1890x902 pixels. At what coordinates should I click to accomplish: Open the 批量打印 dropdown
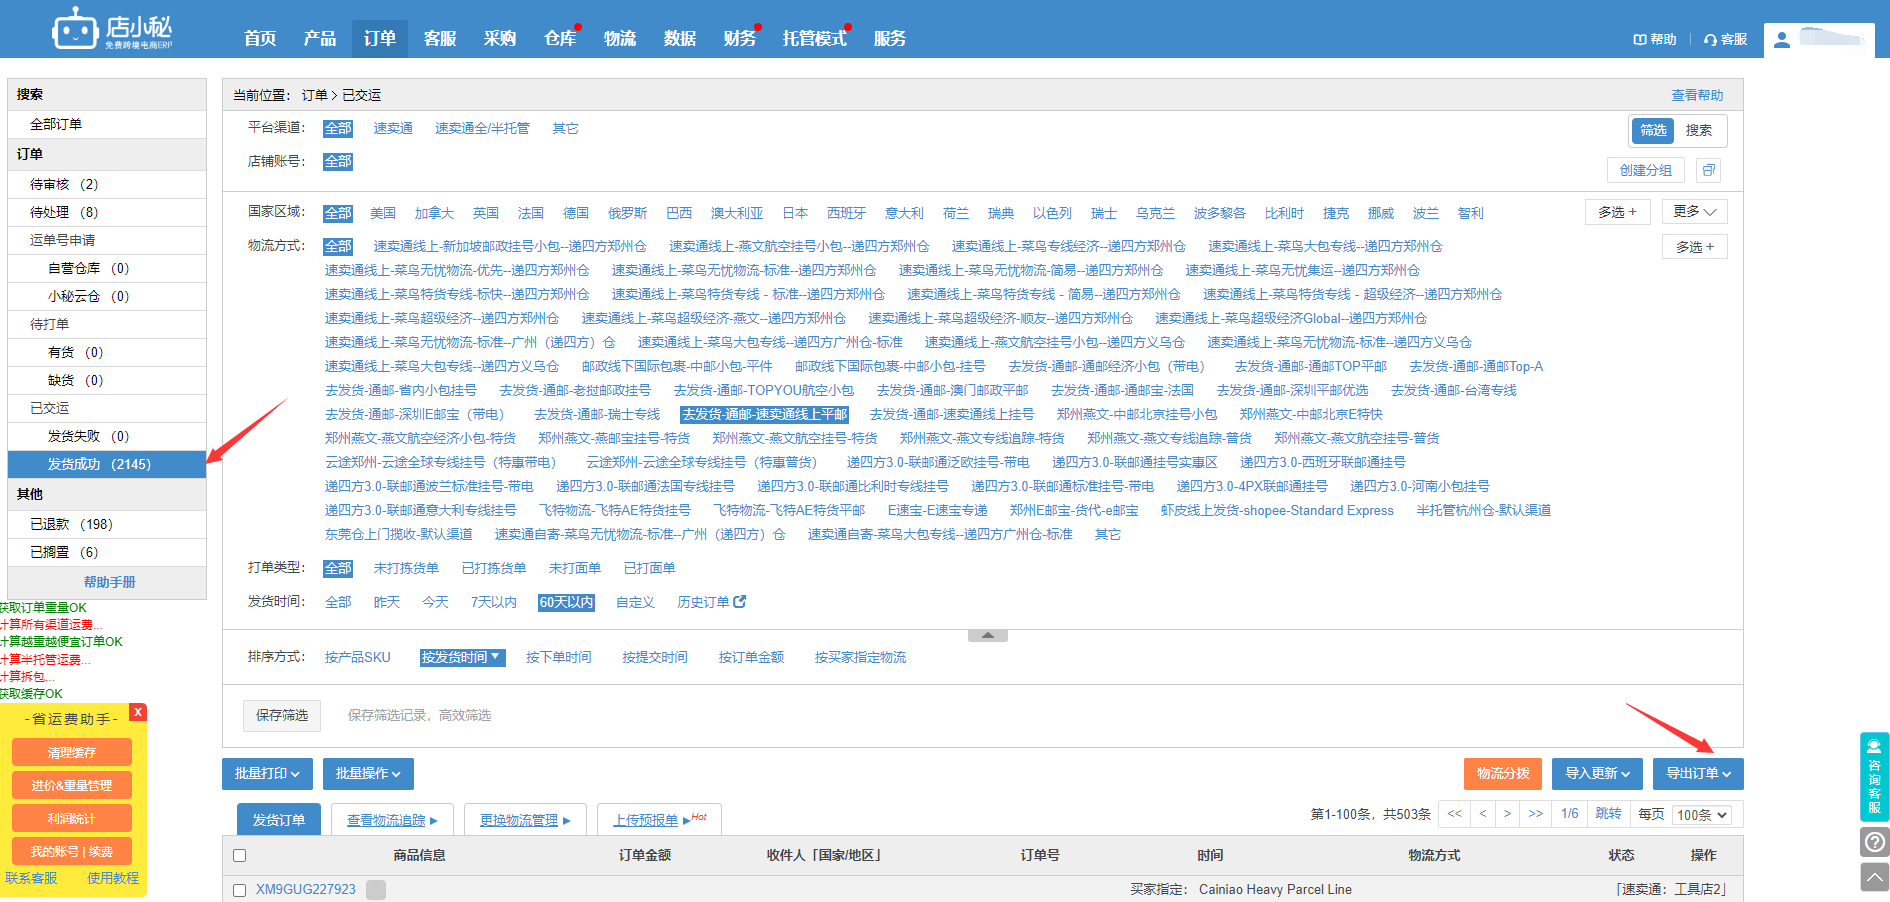267,773
